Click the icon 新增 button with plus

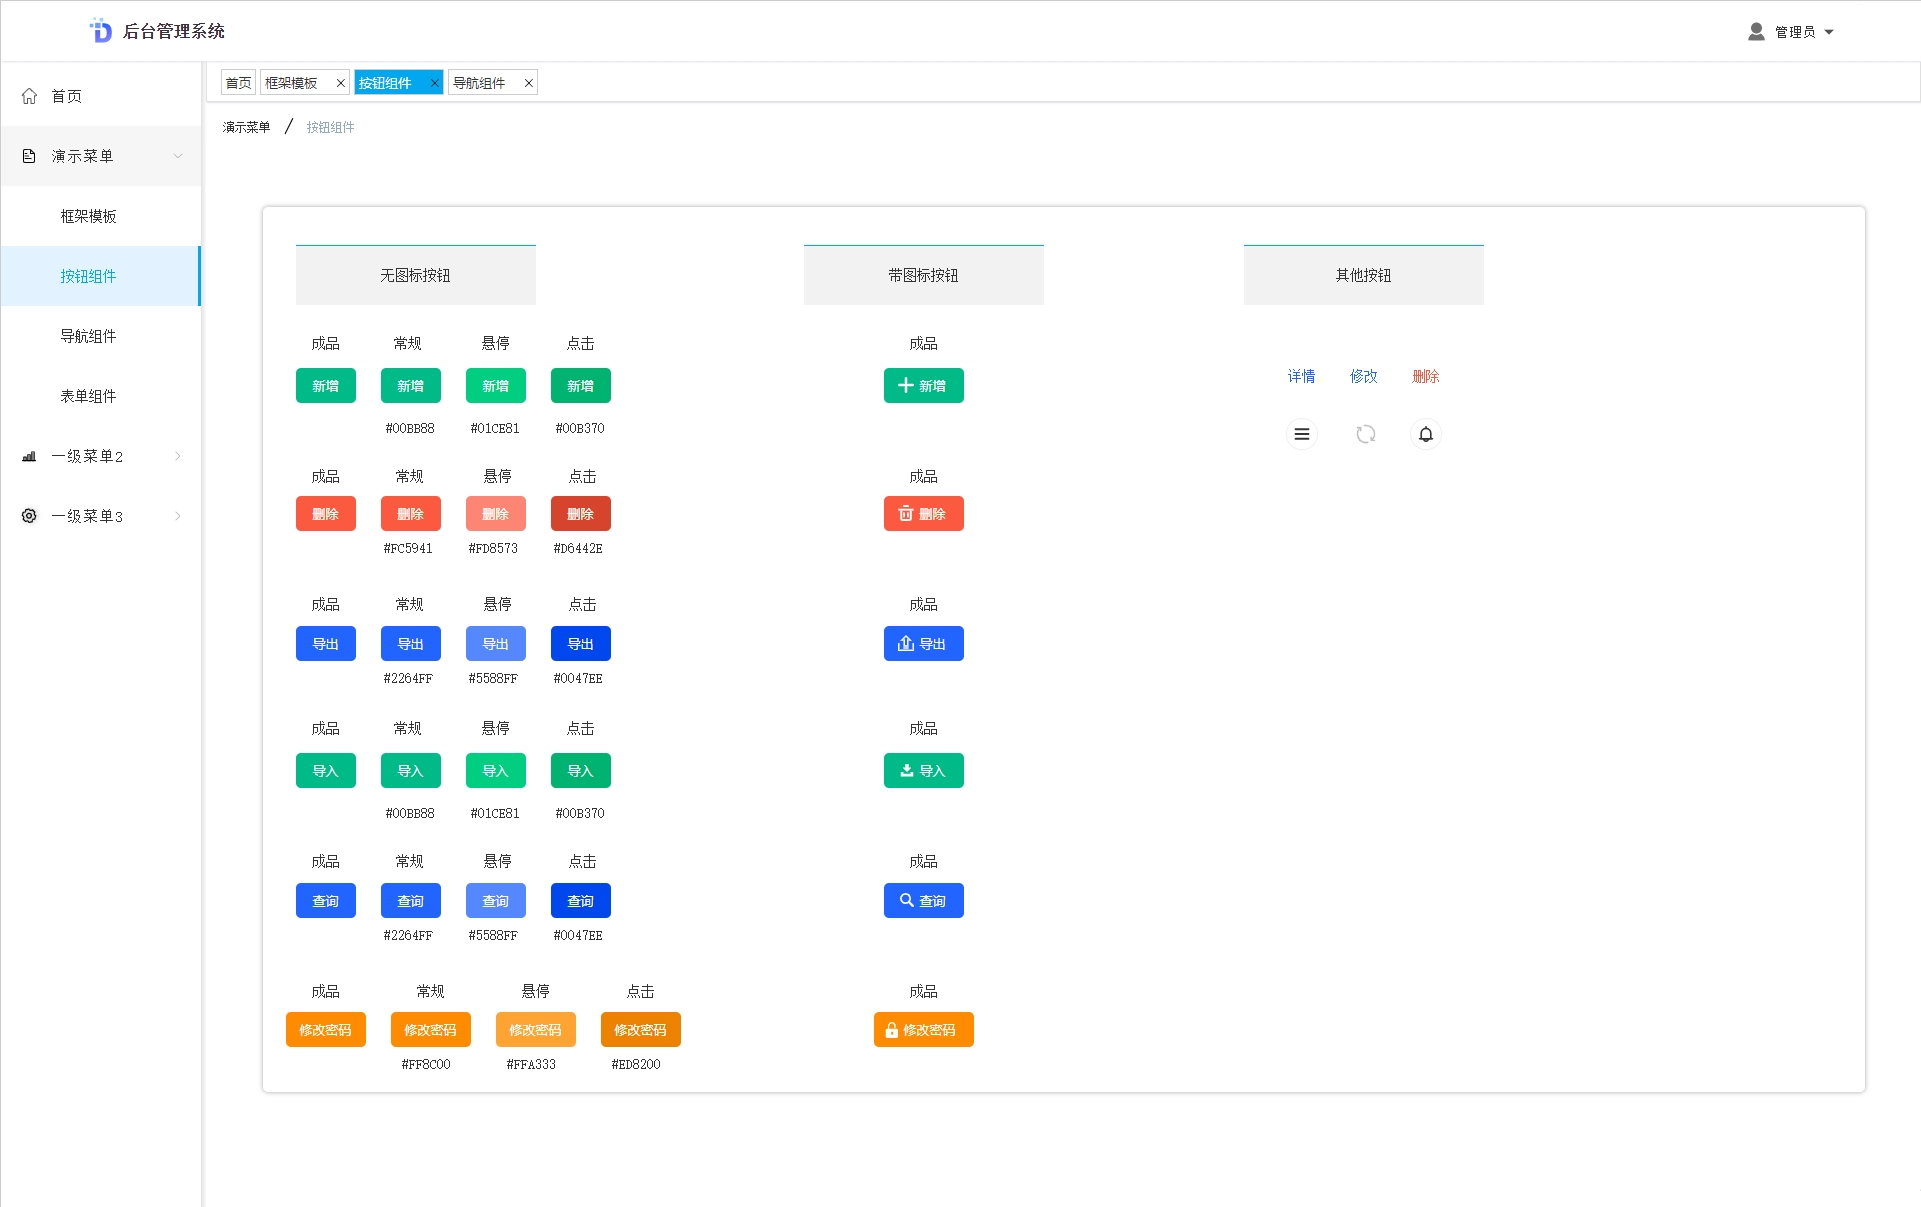tap(924, 386)
